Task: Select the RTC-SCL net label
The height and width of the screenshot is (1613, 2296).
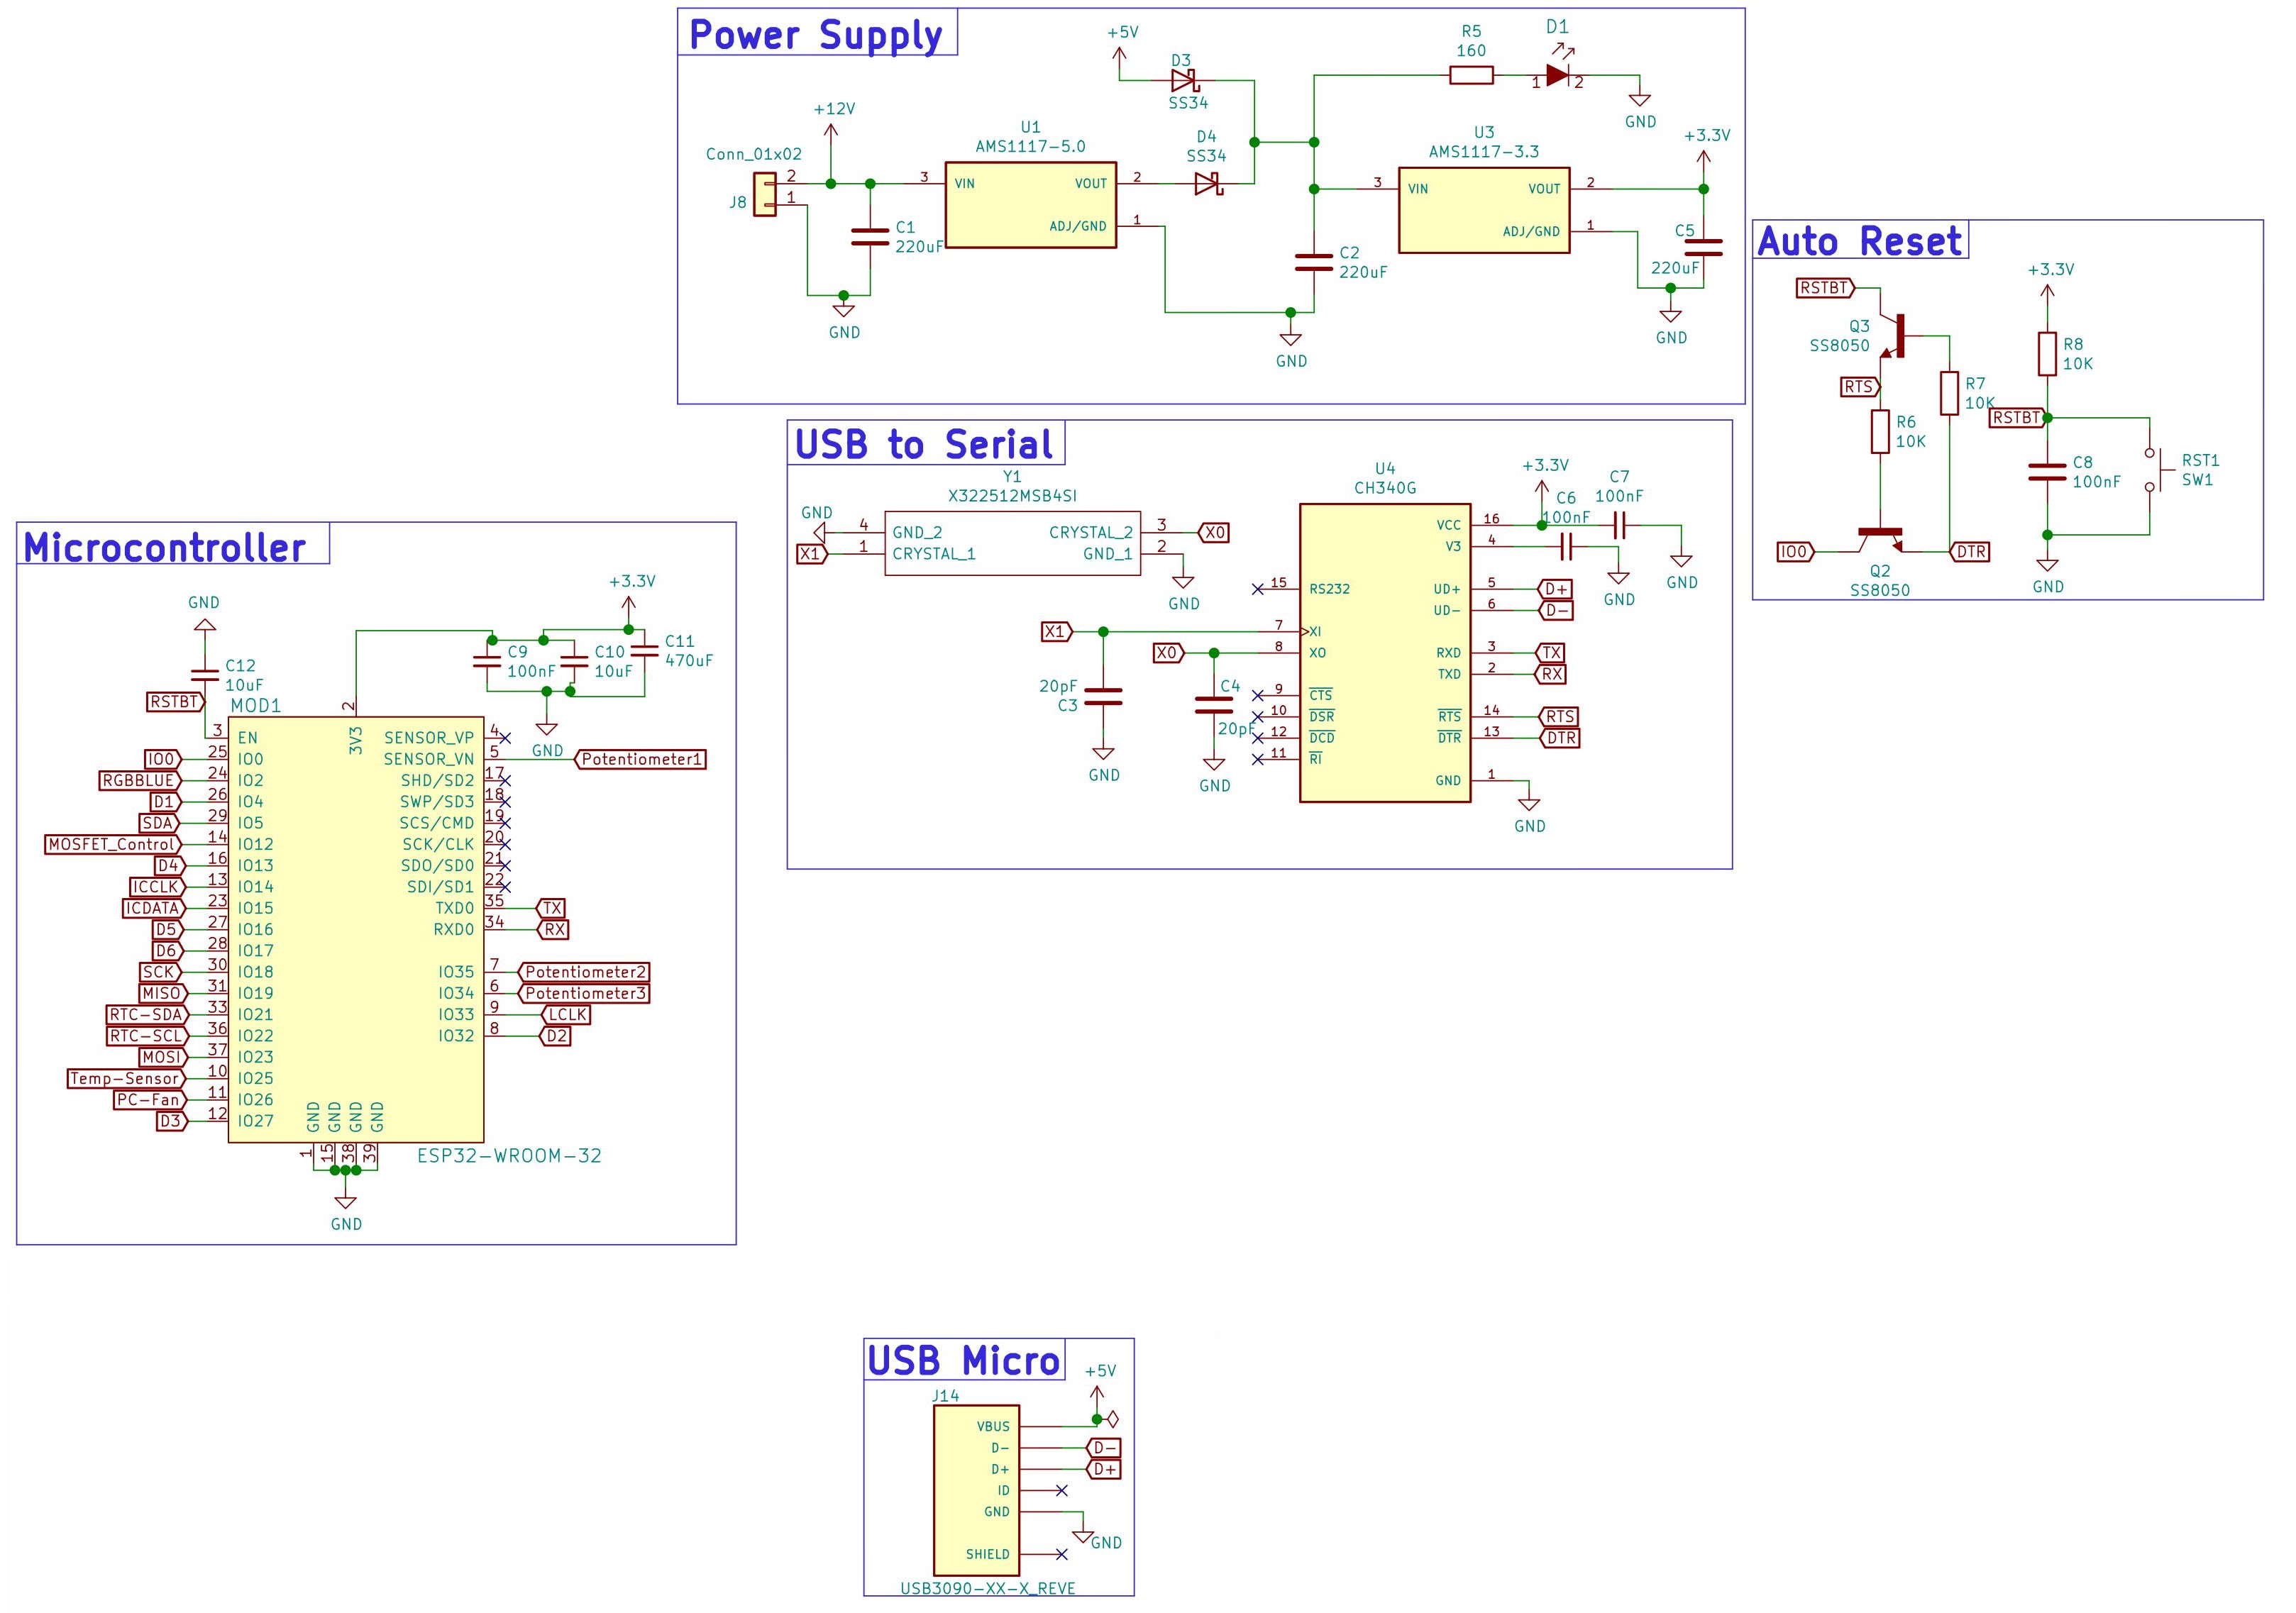Action: (147, 1036)
